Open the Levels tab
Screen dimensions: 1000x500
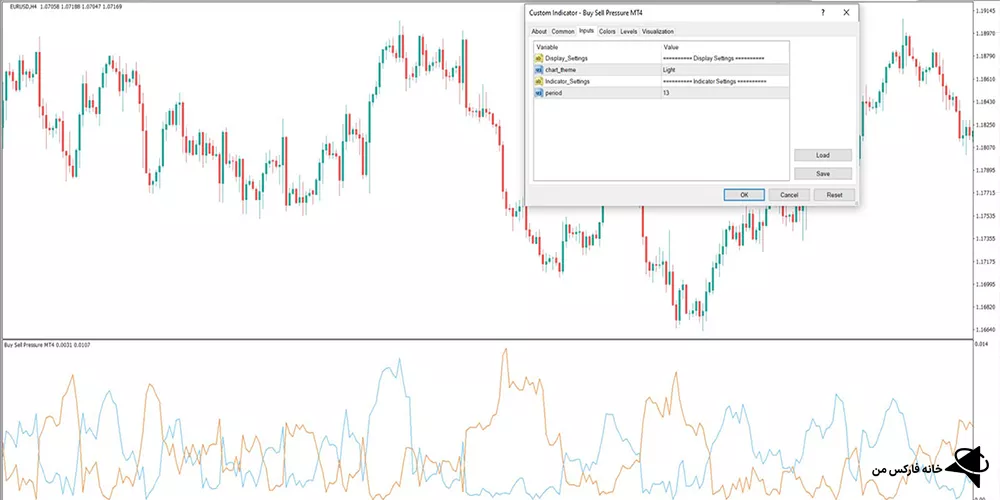click(x=628, y=31)
